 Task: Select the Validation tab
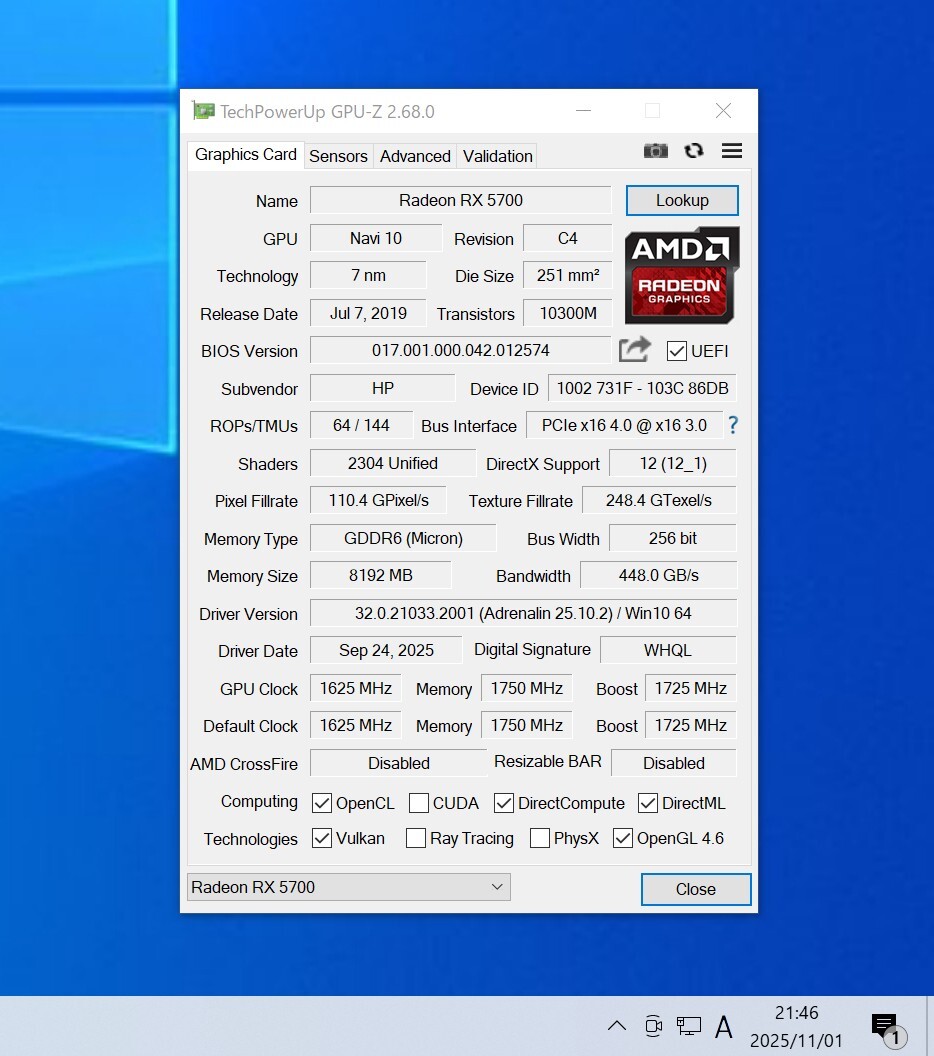497,156
